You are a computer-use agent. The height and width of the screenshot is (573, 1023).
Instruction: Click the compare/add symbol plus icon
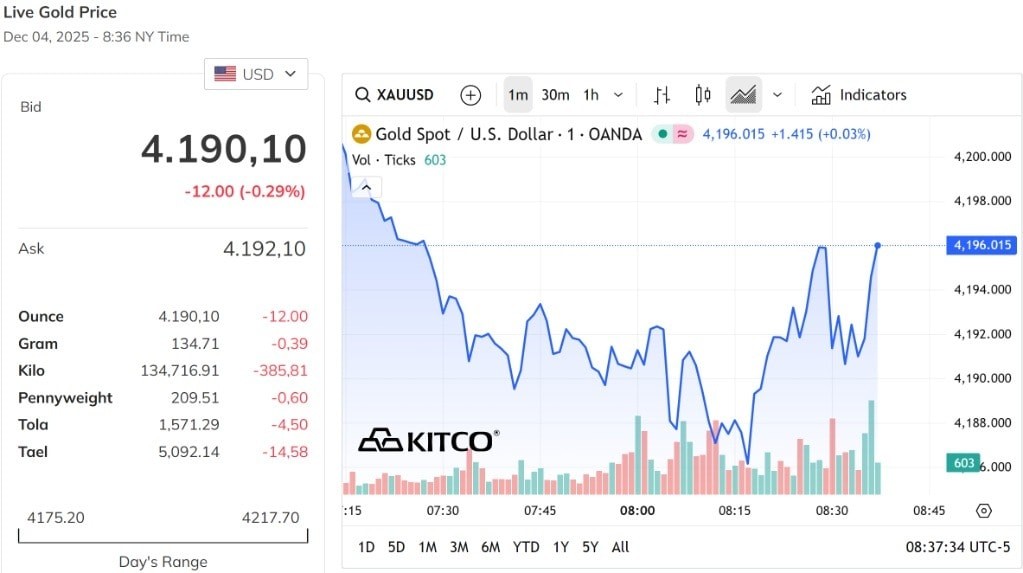470,95
